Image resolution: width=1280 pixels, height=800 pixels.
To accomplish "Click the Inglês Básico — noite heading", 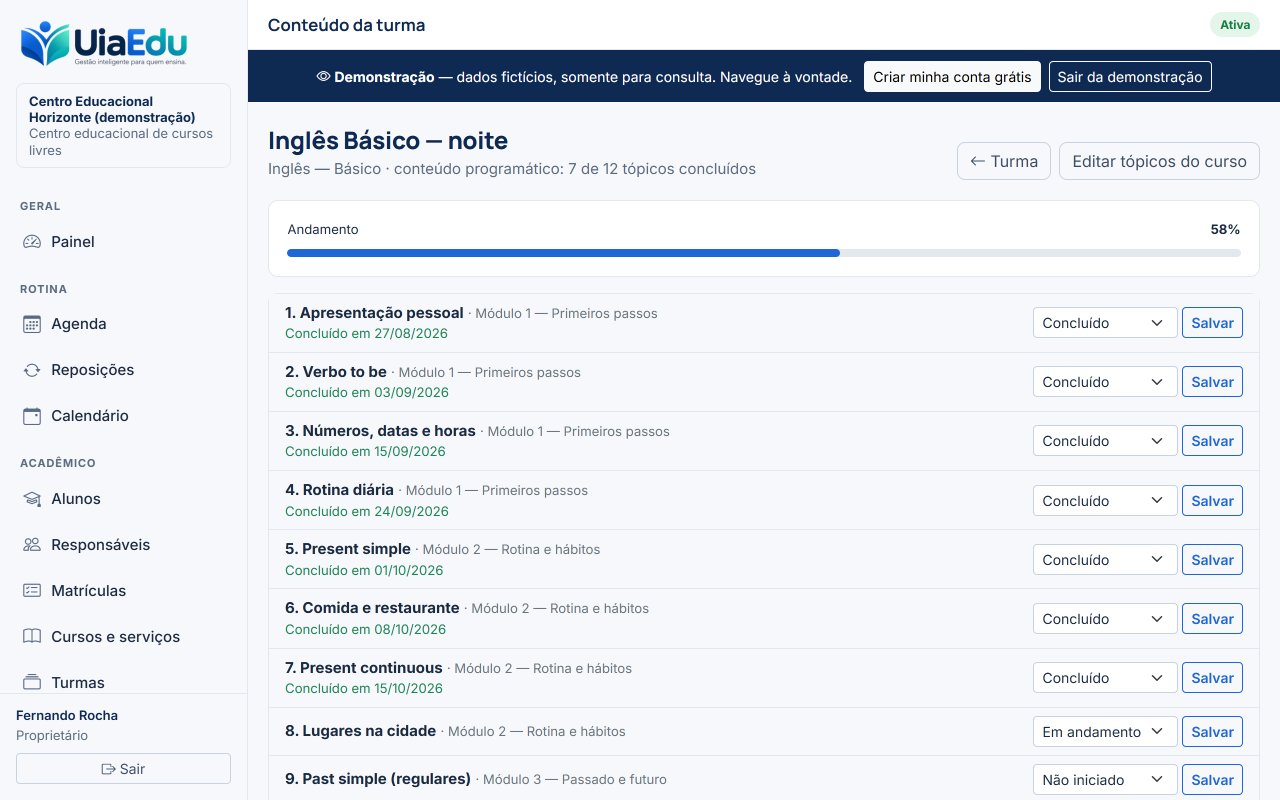I will tap(388, 140).
